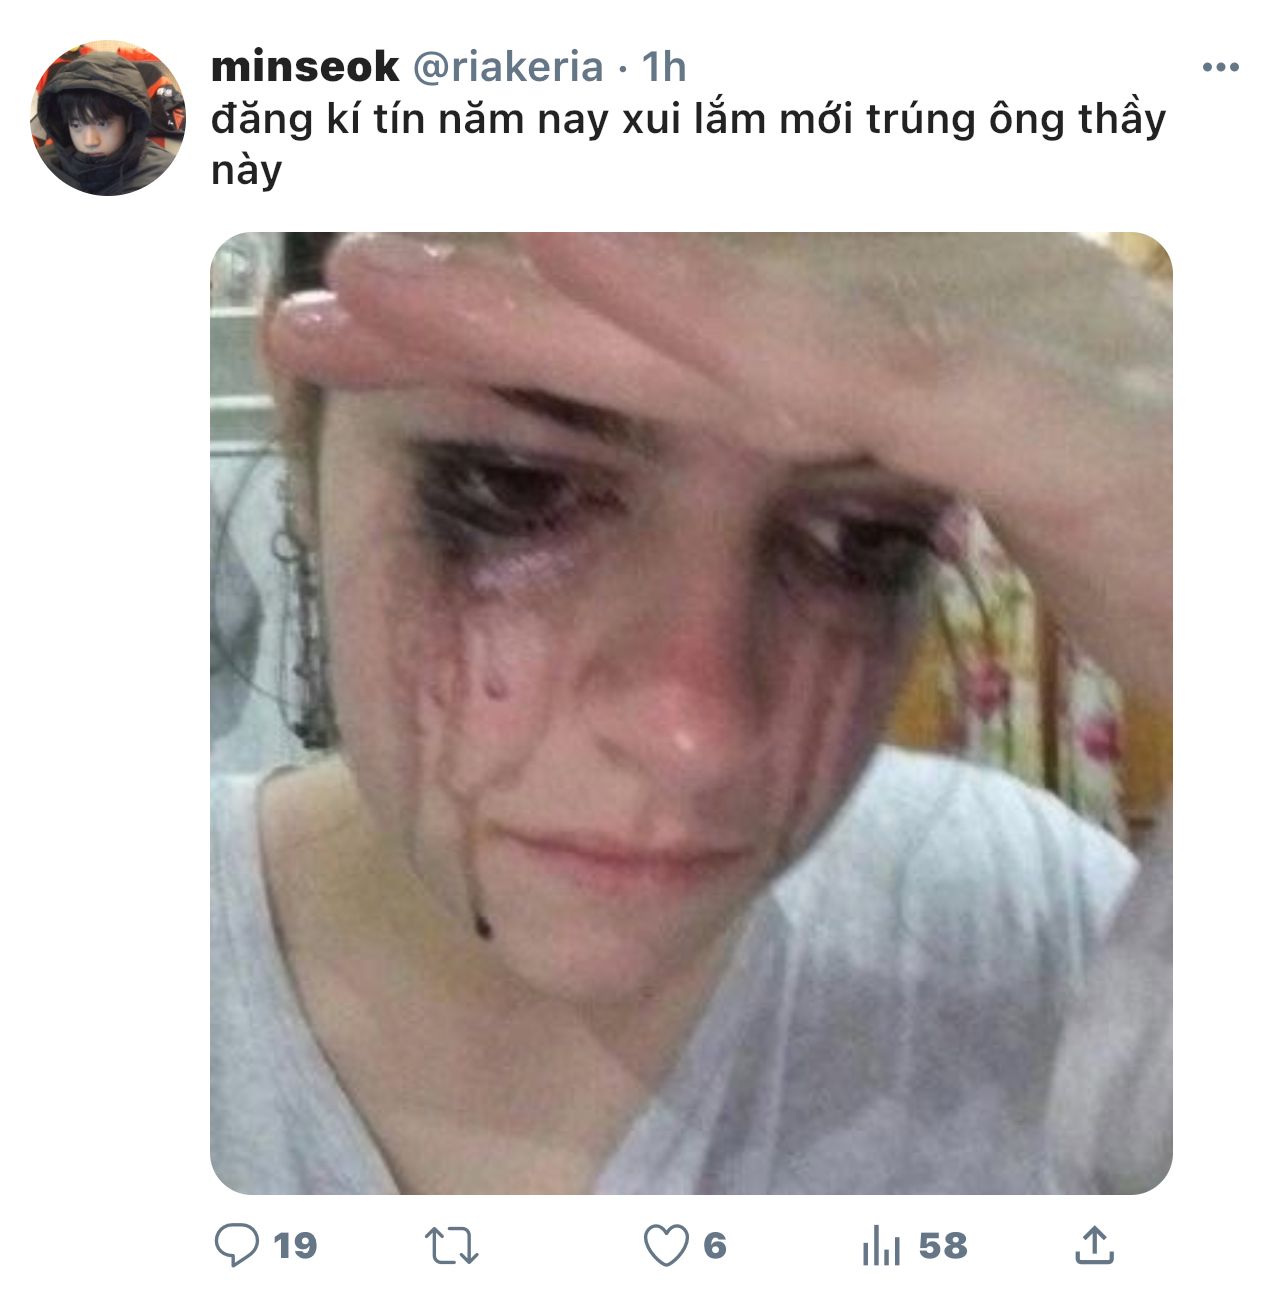Click the "1h" tweet timestamp
This screenshot has width=1284, height=1292.
coord(664,67)
